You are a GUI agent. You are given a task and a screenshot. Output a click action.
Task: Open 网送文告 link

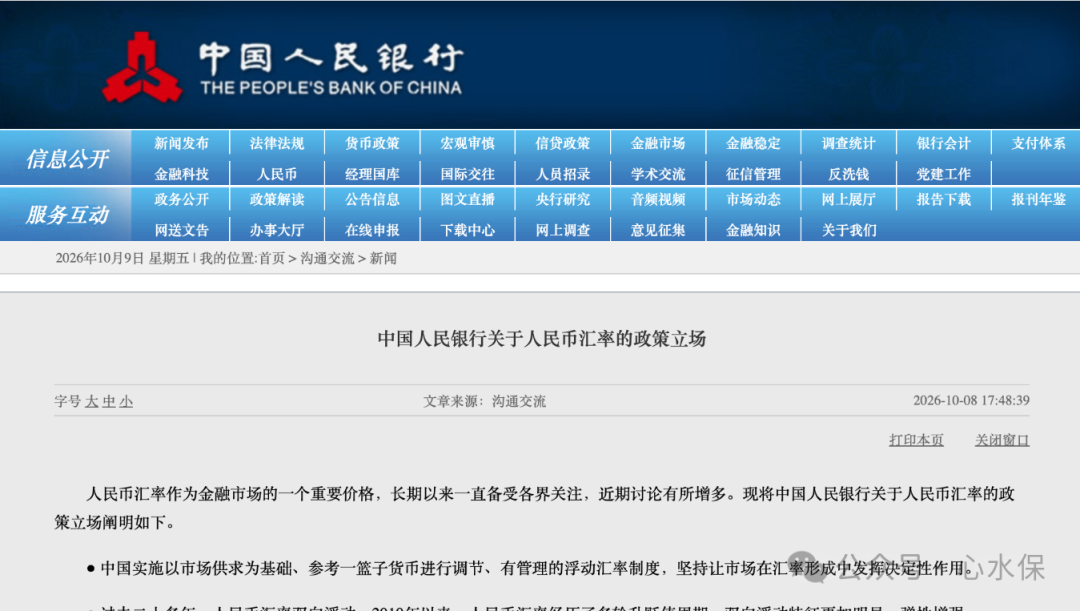click(x=181, y=230)
